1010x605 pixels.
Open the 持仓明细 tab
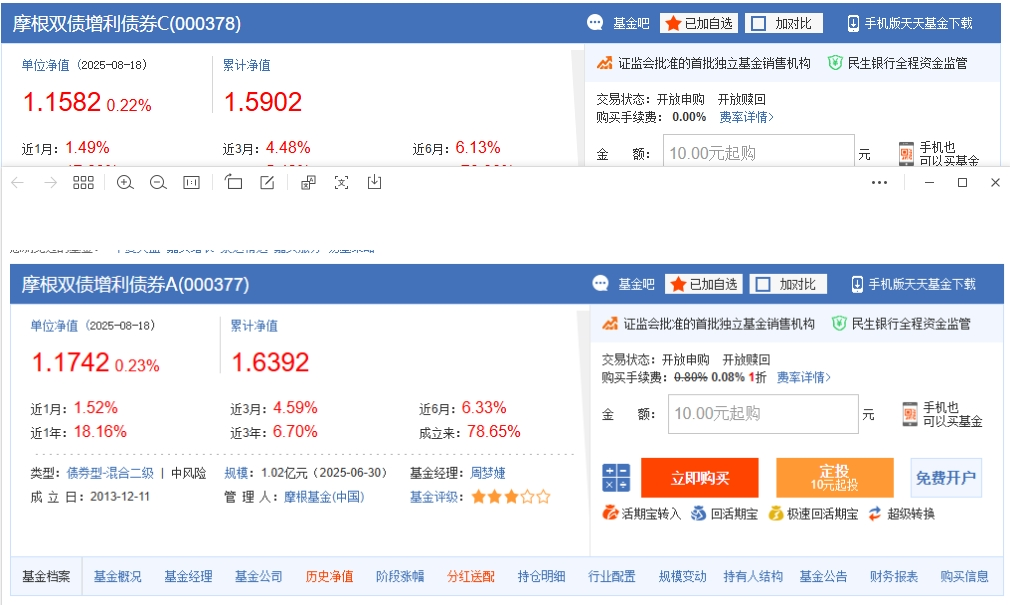point(541,576)
